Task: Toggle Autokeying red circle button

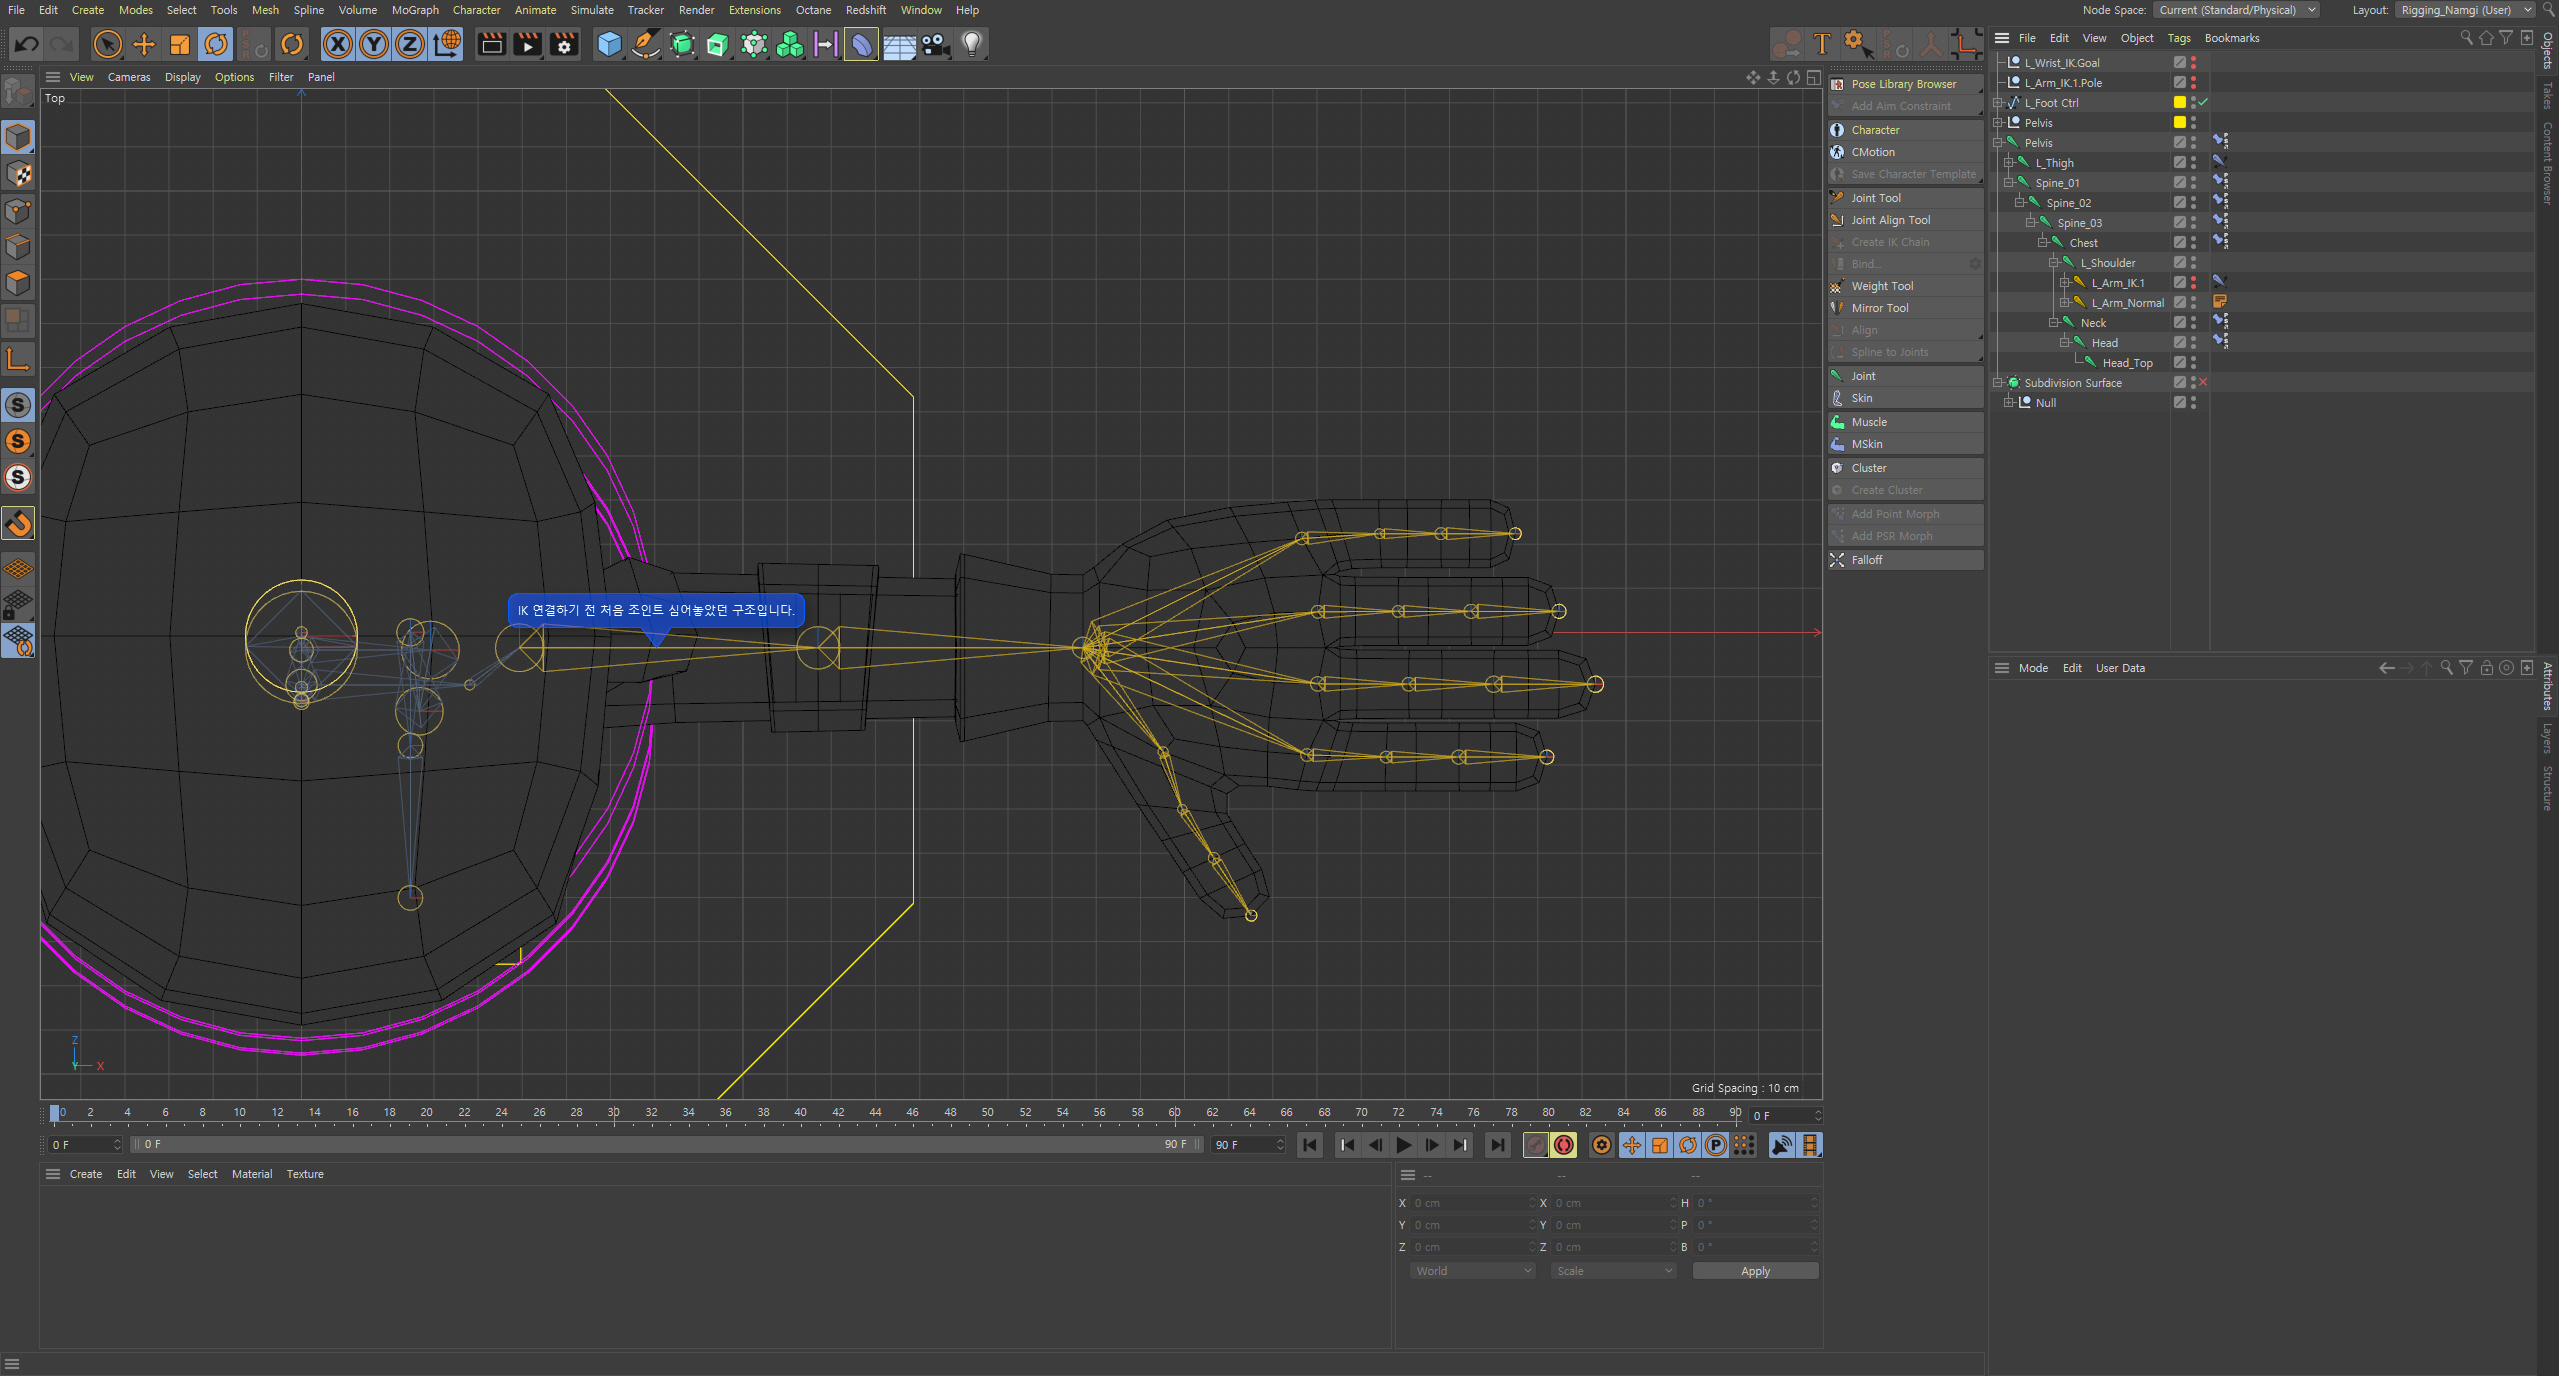Action: [x=1564, y=1145]
